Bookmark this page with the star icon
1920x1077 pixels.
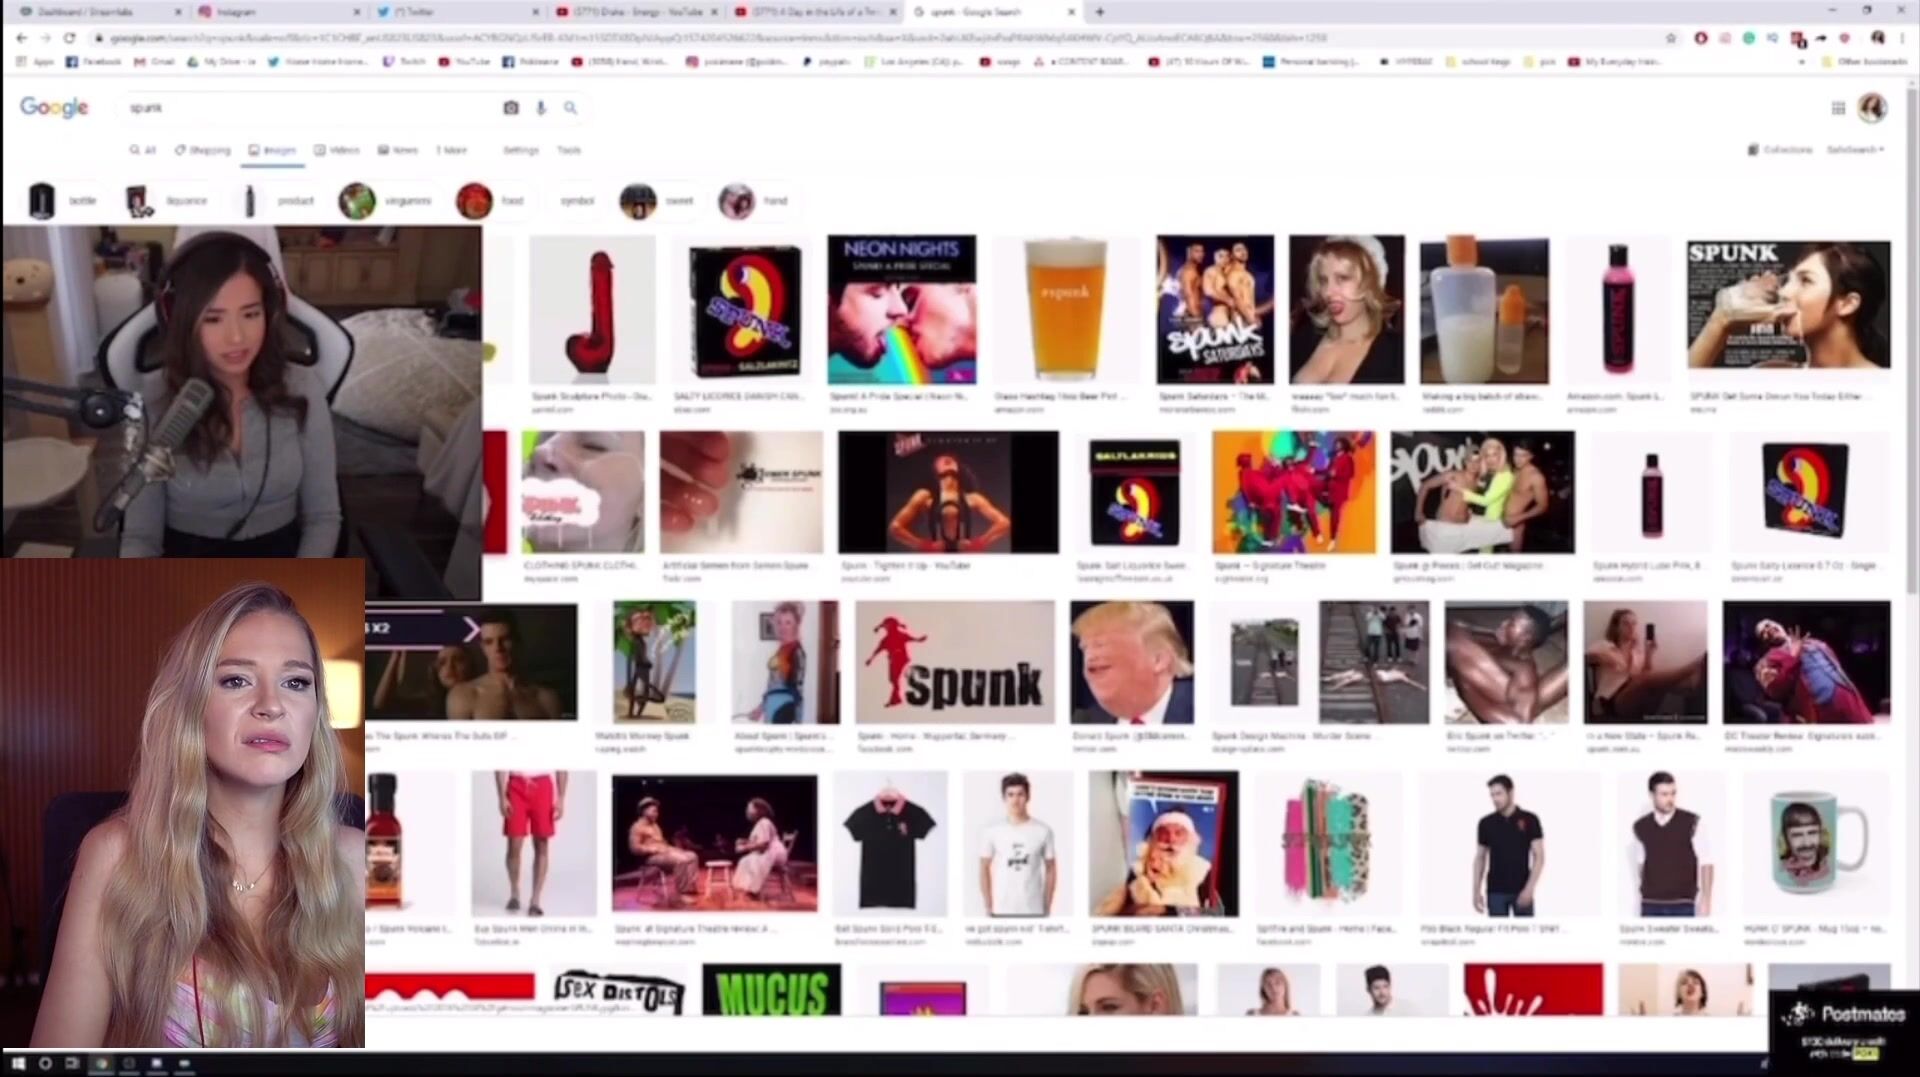tap(1670, 38)
